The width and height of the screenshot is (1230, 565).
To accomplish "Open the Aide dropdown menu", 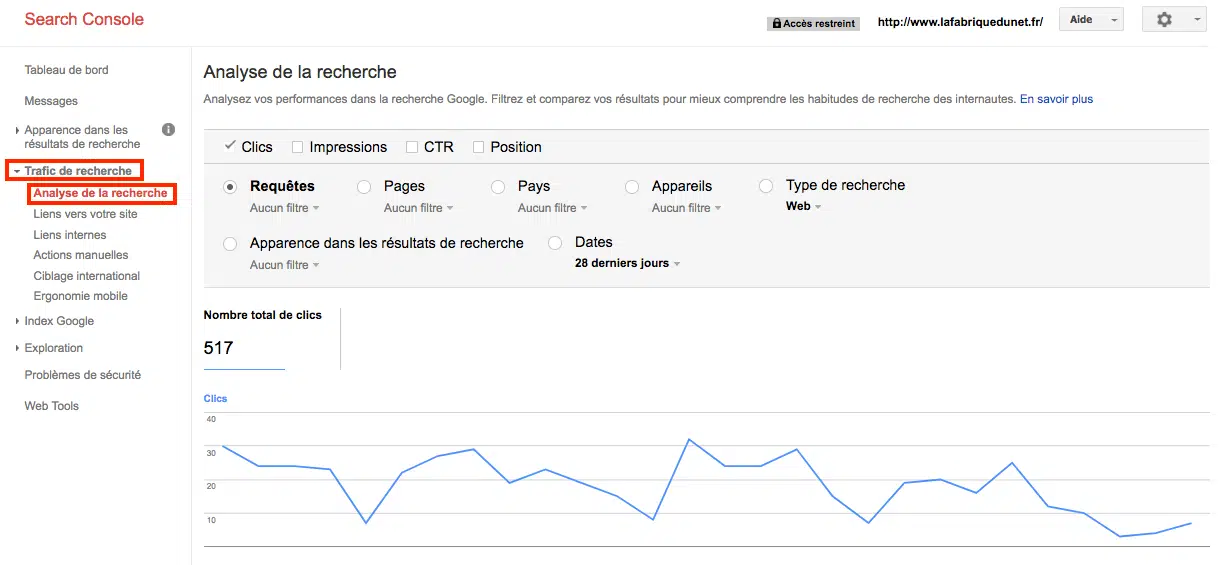I will 1089,20.
